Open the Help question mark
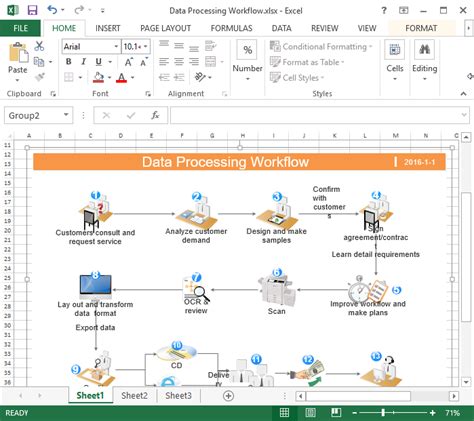 [x=384, y=10]
